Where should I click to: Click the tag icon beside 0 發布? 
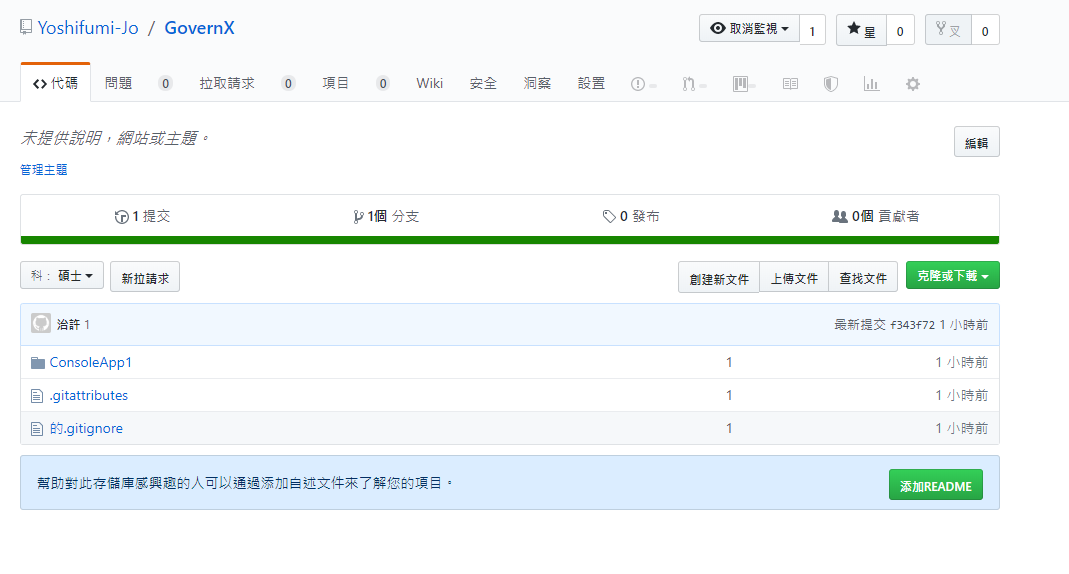tap(609, 217)
